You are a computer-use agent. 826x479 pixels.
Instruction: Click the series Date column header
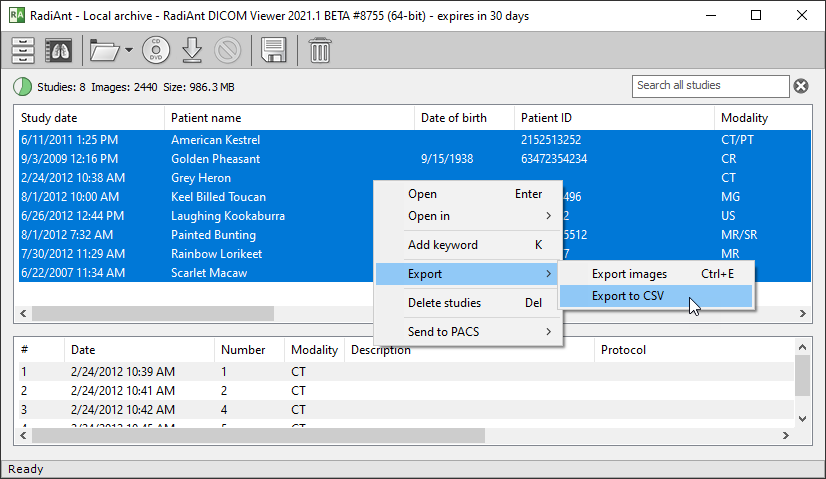point(139,350)
